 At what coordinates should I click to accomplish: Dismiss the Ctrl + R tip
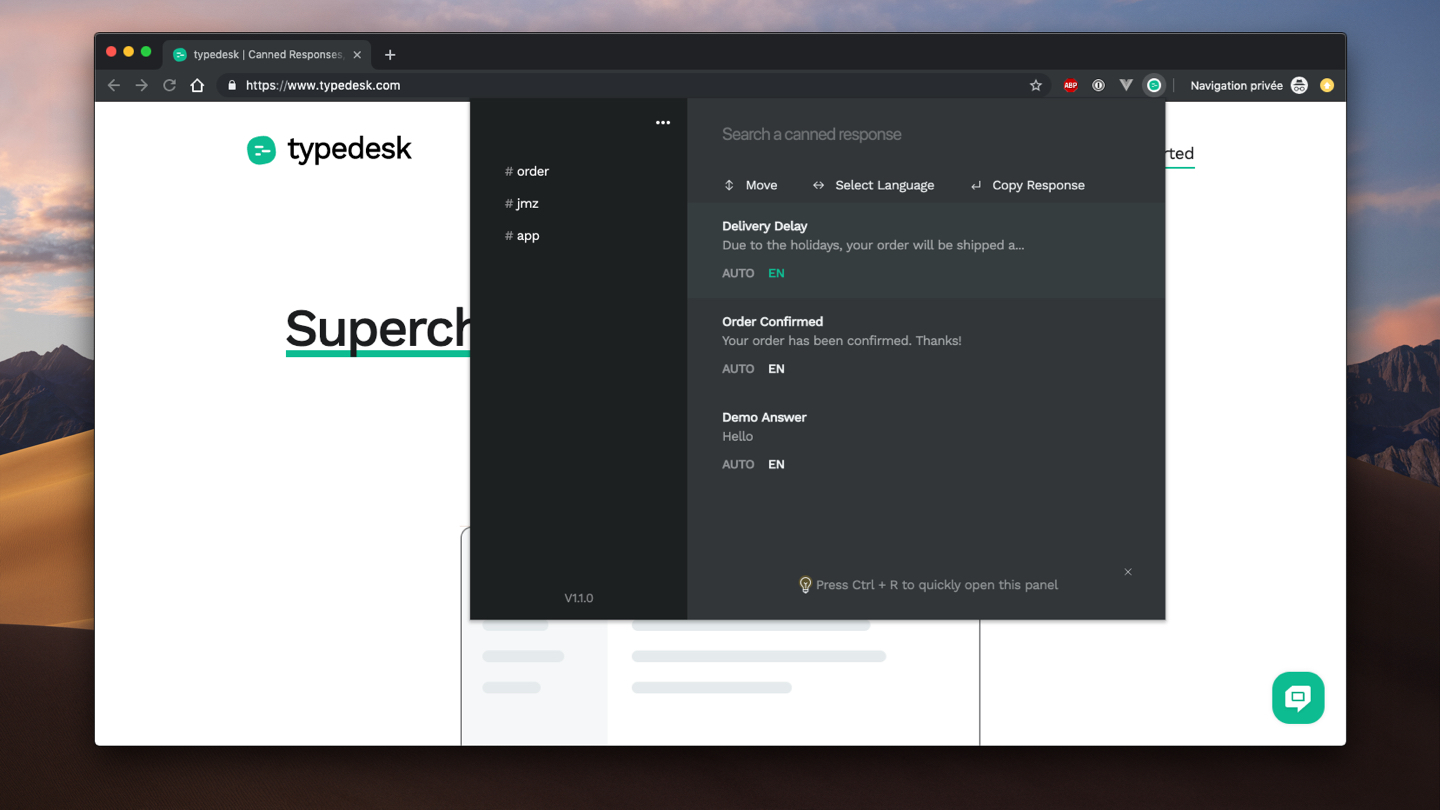point(1128,572)
